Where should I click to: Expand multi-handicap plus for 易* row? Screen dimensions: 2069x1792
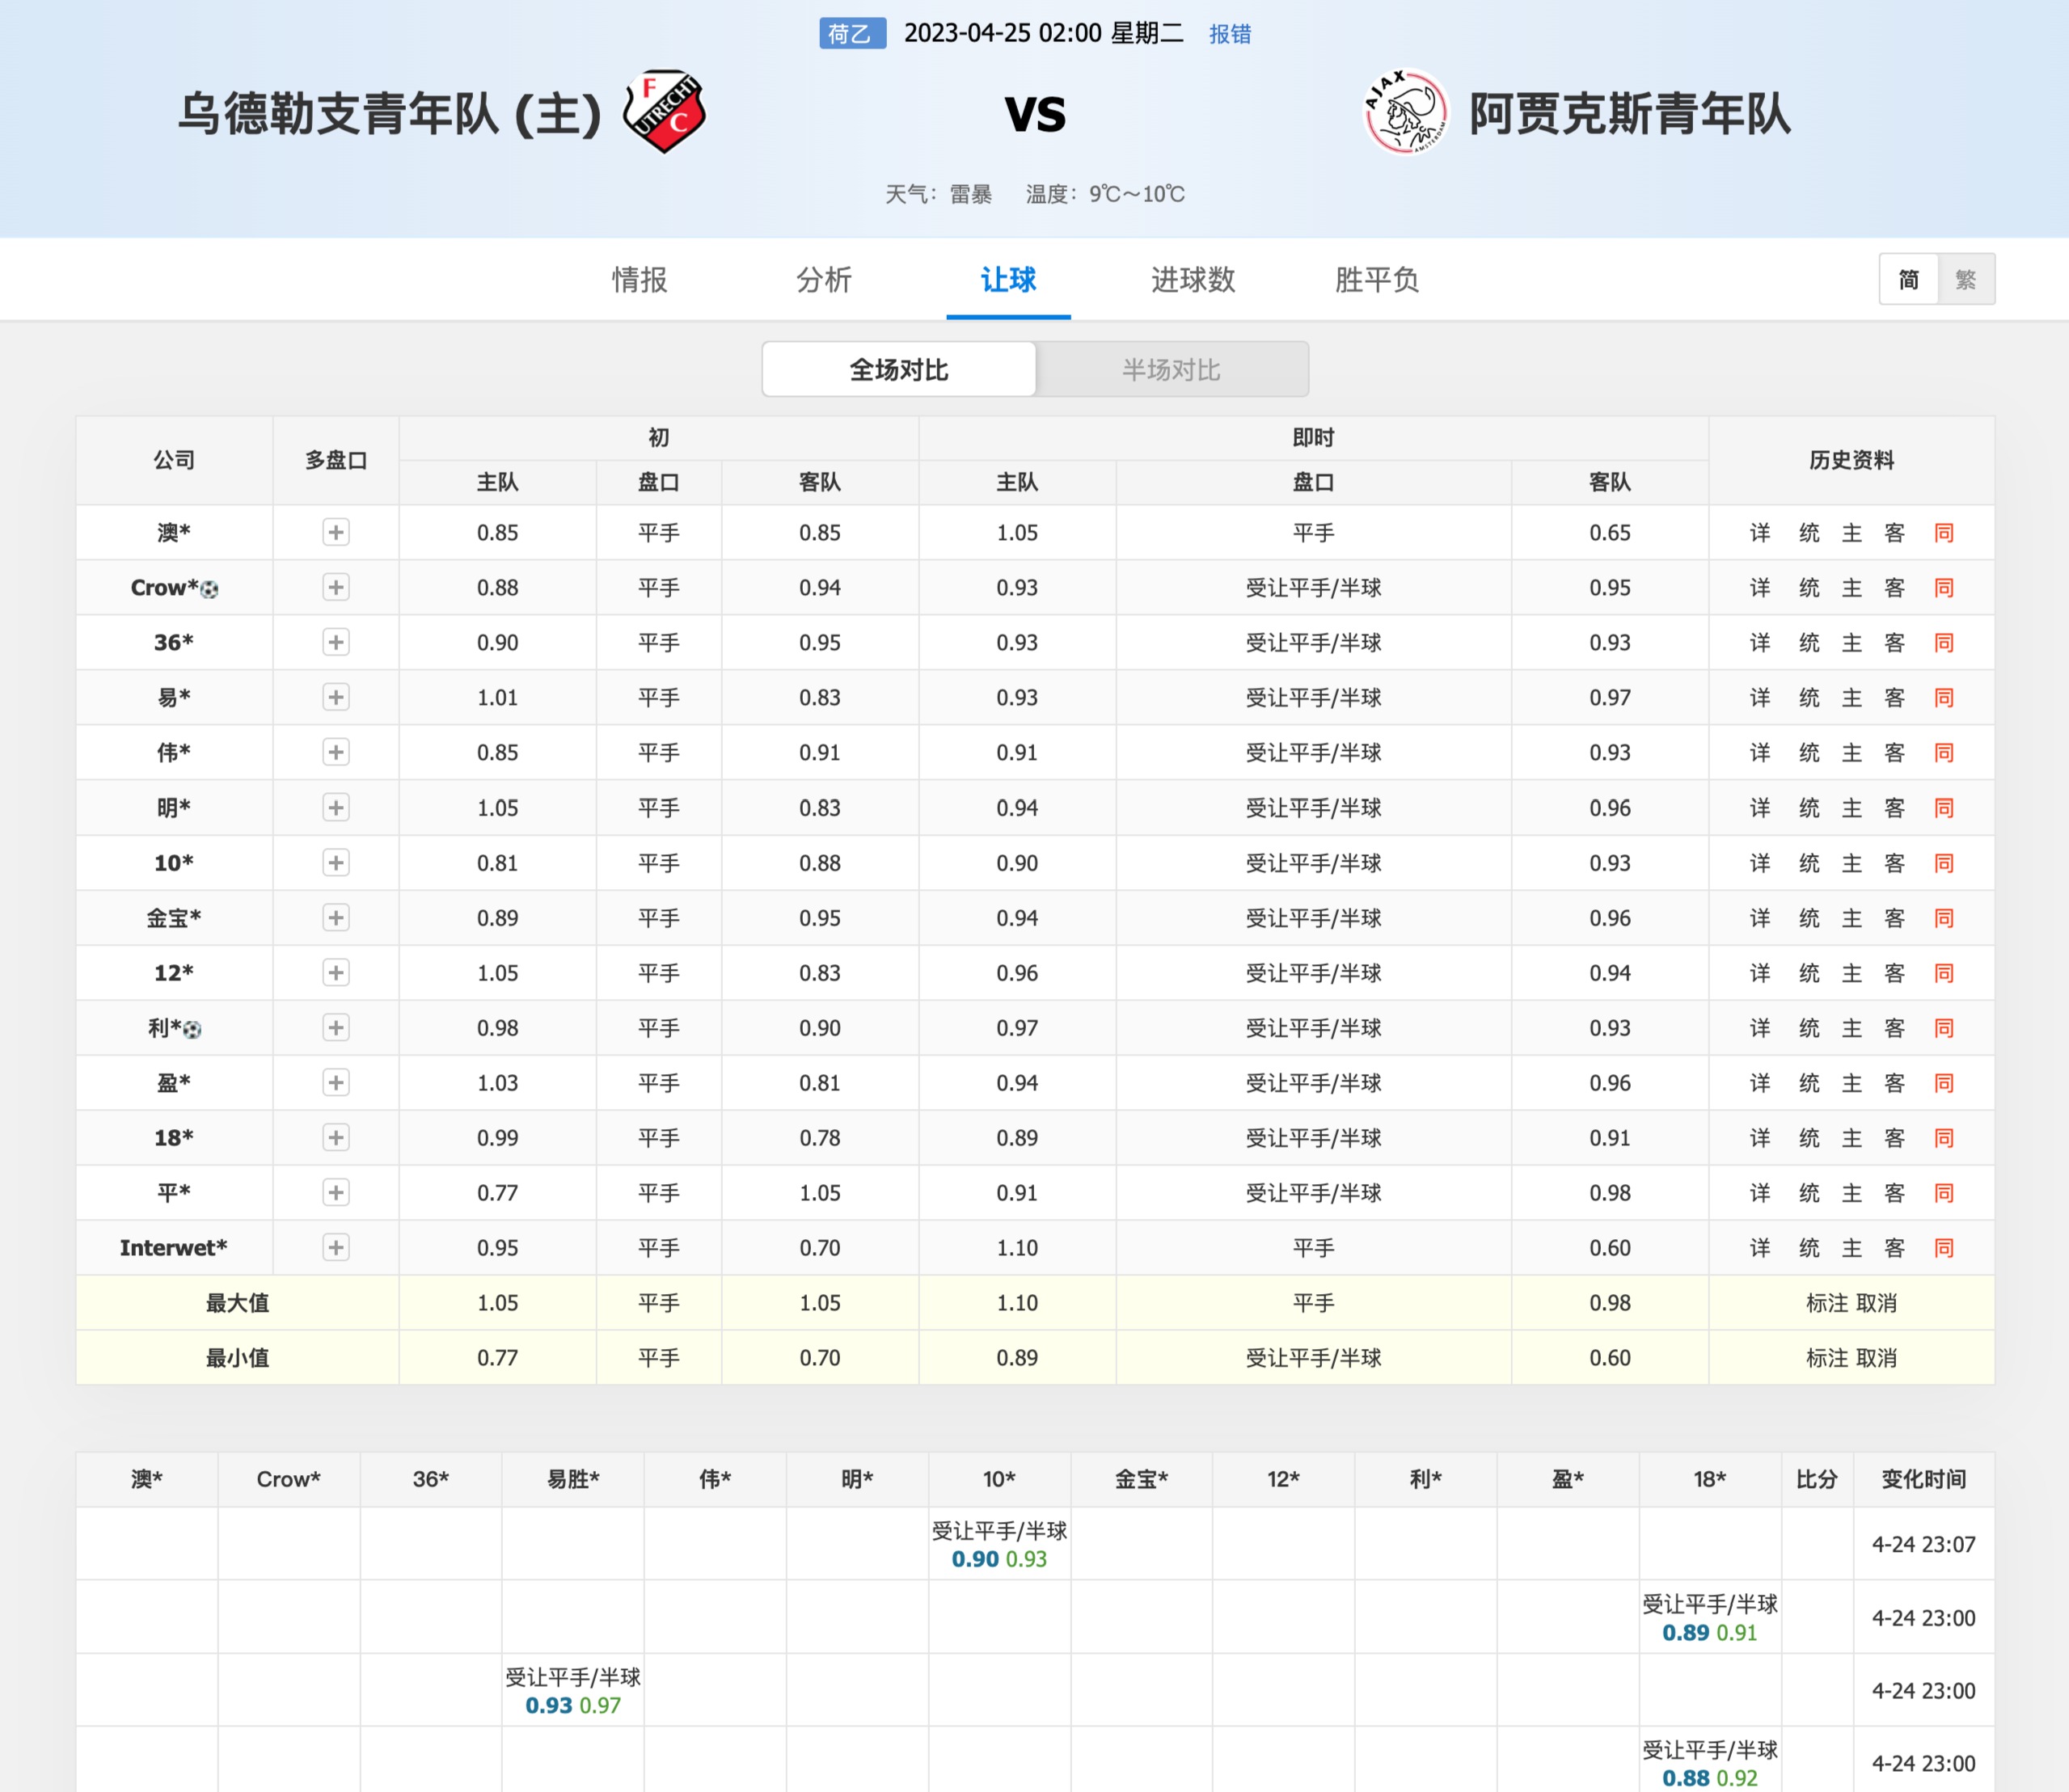(x=336, y=697)
